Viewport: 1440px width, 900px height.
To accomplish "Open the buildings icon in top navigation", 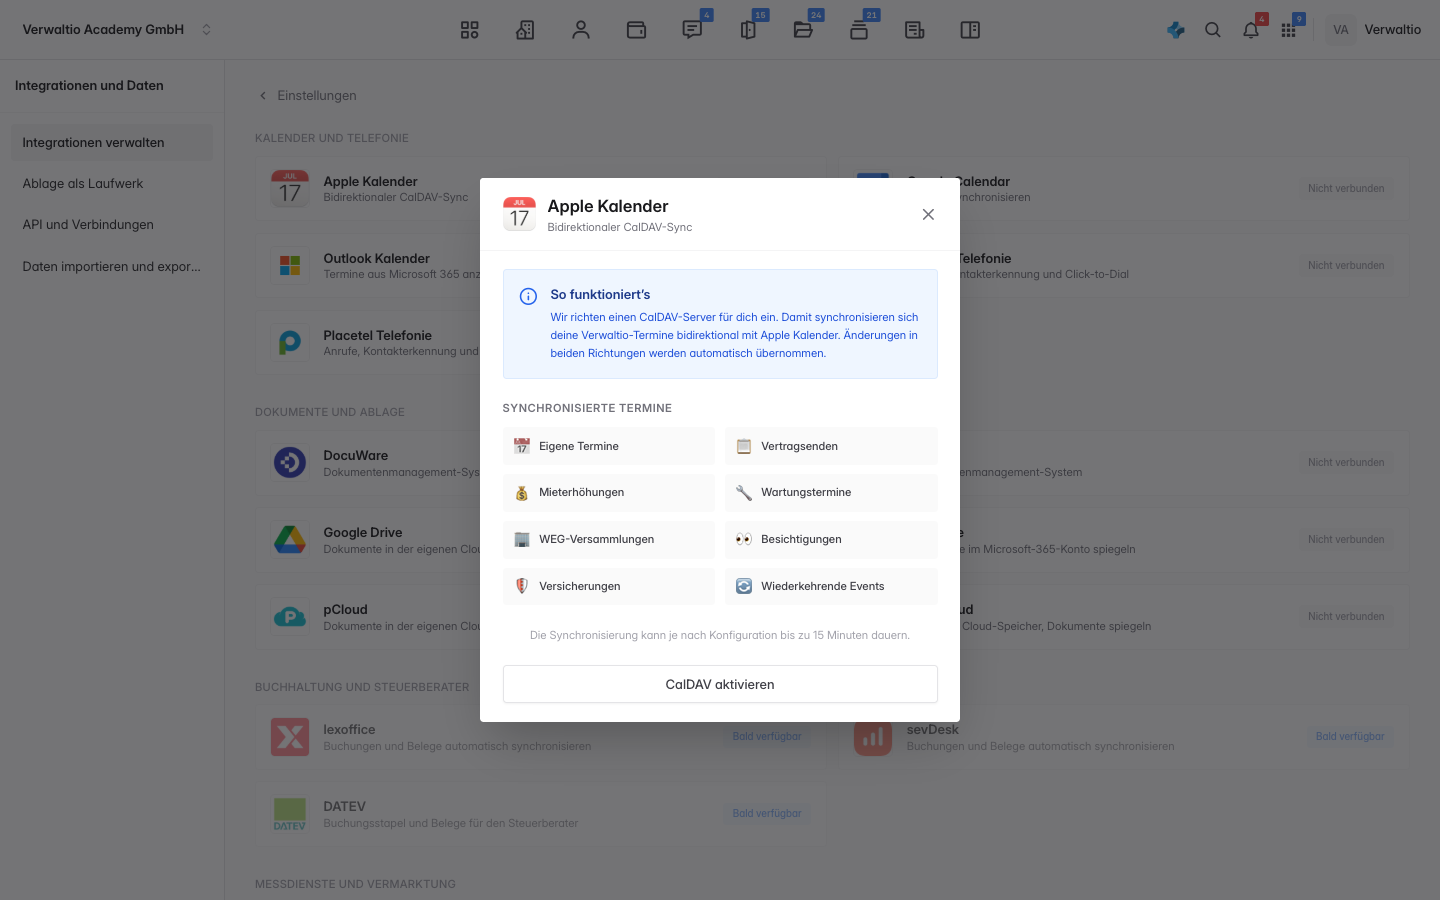I will 525,30.
